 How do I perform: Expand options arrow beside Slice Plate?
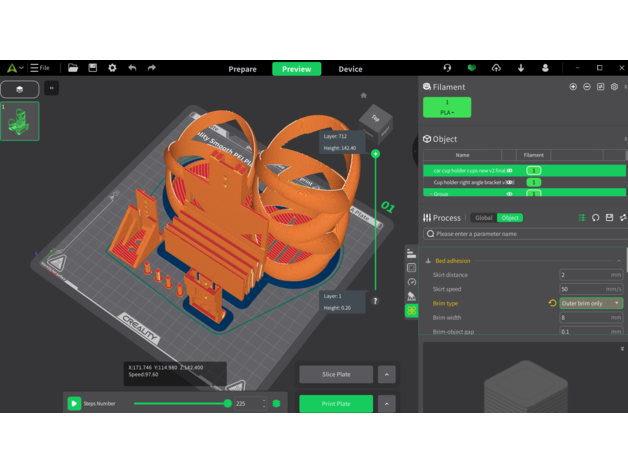coord(386,374)
